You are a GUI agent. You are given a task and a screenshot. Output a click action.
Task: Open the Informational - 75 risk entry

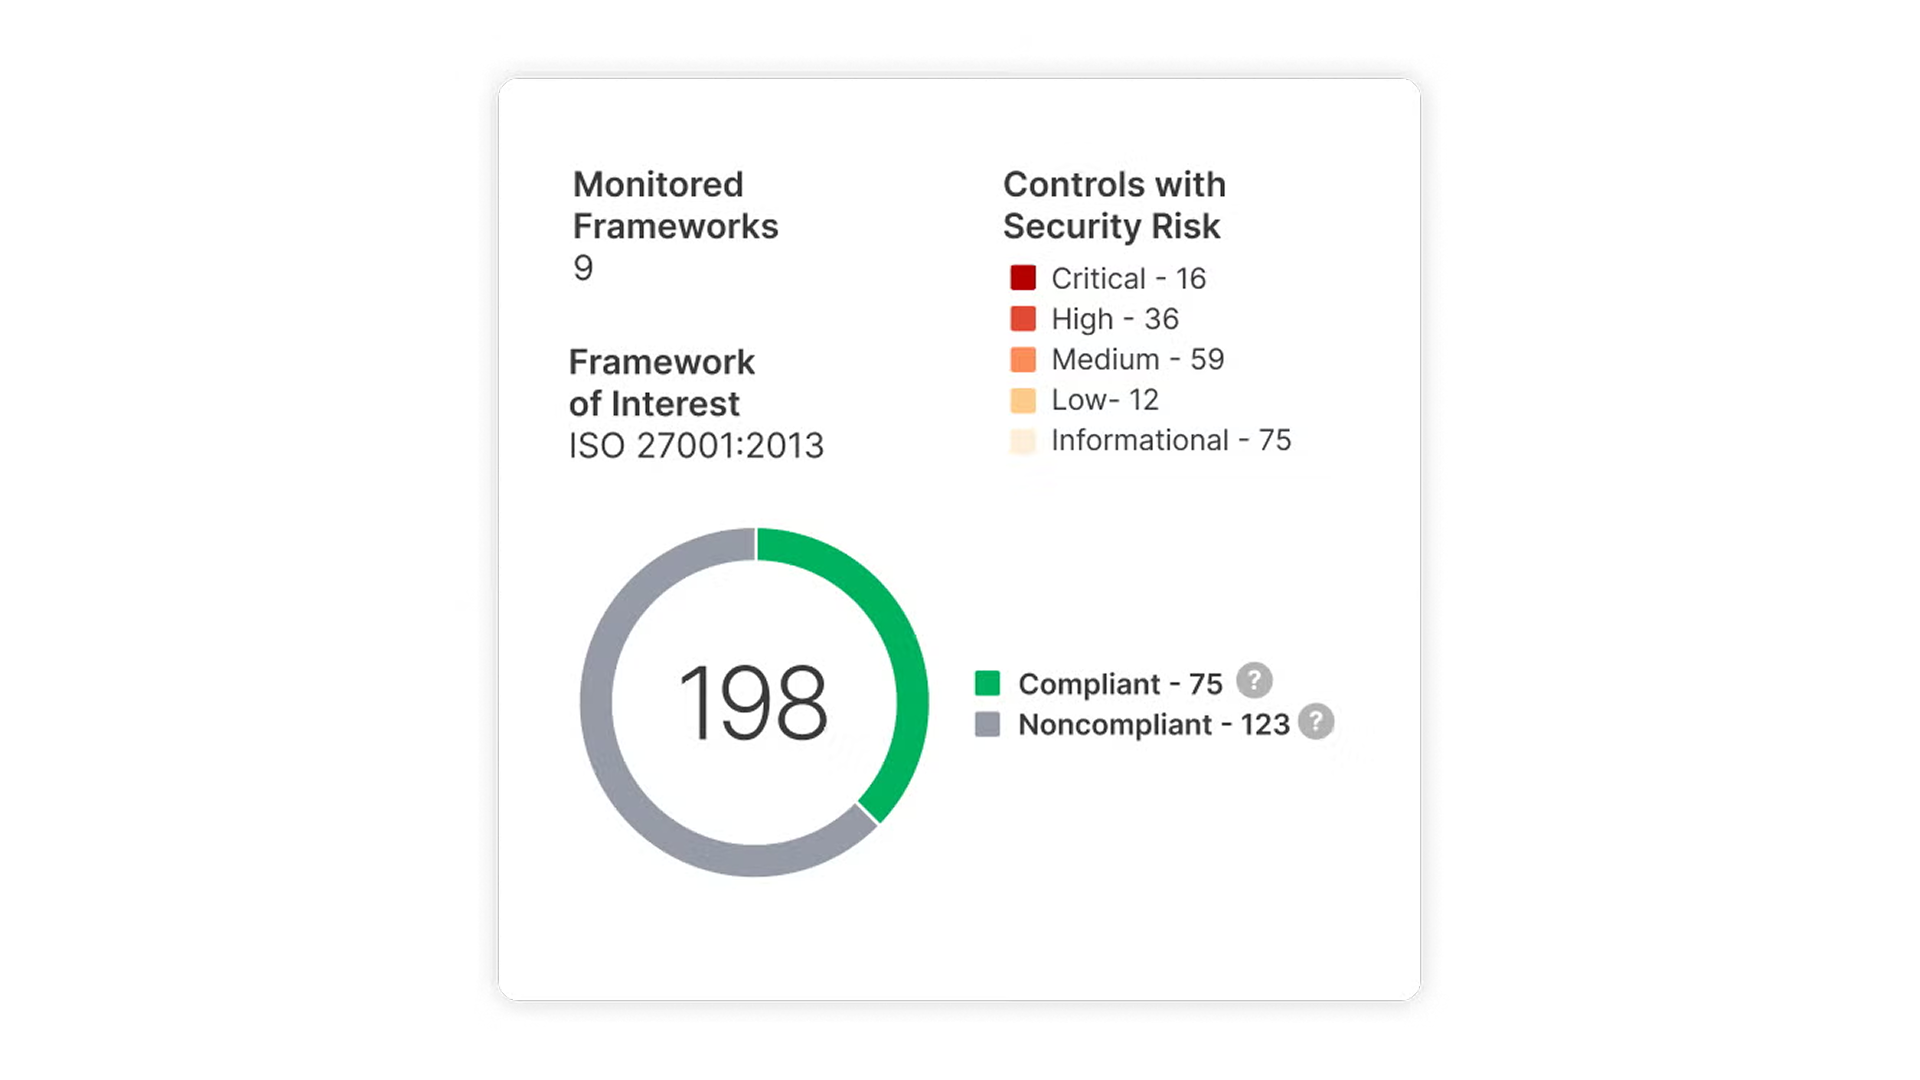pyautogui.click(x=1171, y=440)
